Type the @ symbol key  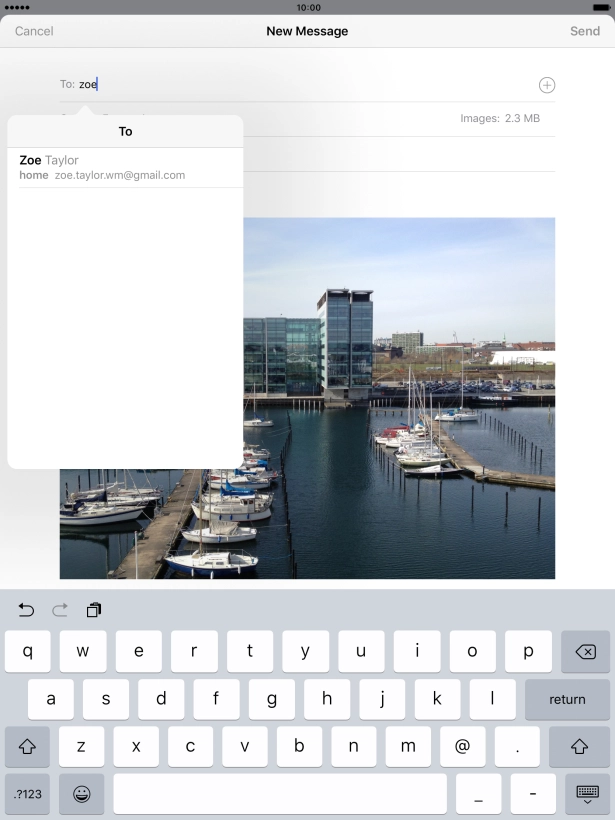tap(462, 746)
